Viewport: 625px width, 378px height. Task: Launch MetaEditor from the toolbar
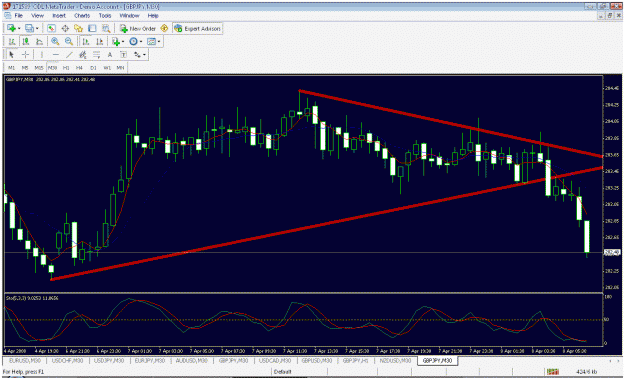tap(164, 28)
